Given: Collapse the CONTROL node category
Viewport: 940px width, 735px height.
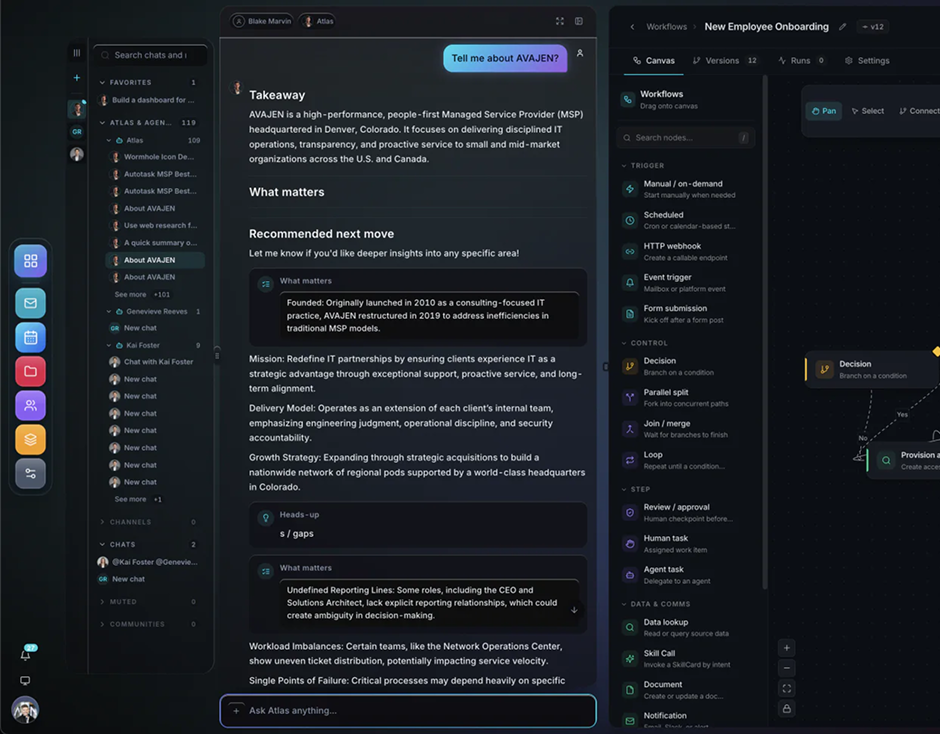Looking at the screenshot, I should click(x=624, y=344).
